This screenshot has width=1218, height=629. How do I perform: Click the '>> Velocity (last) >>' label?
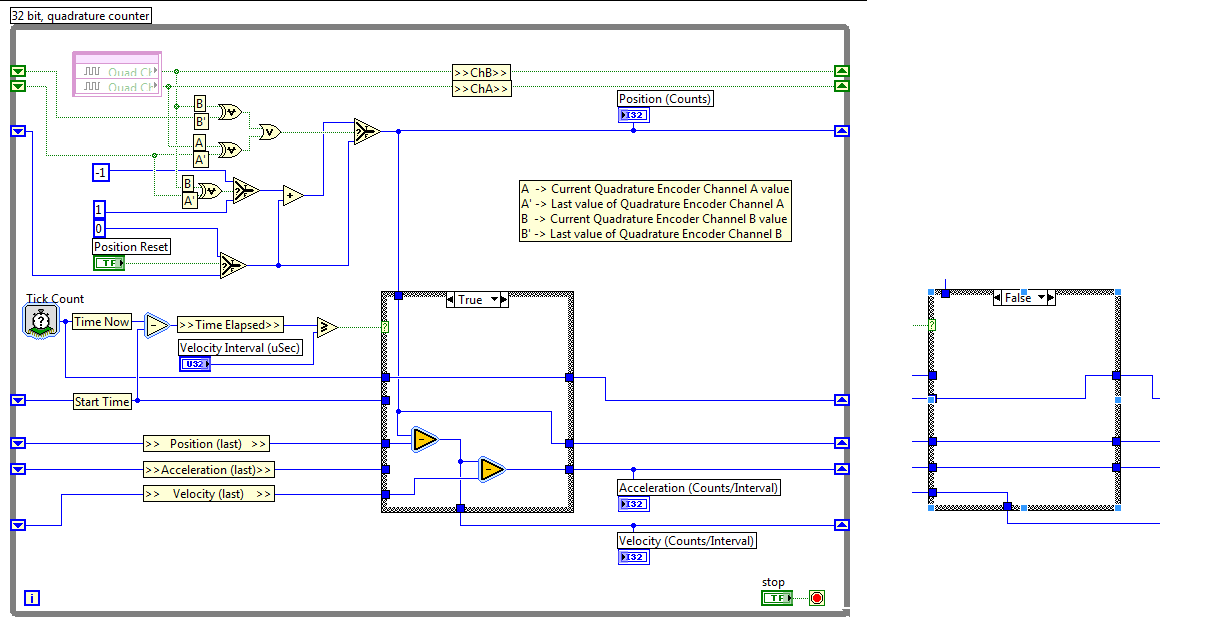click(x=208, y=494)
